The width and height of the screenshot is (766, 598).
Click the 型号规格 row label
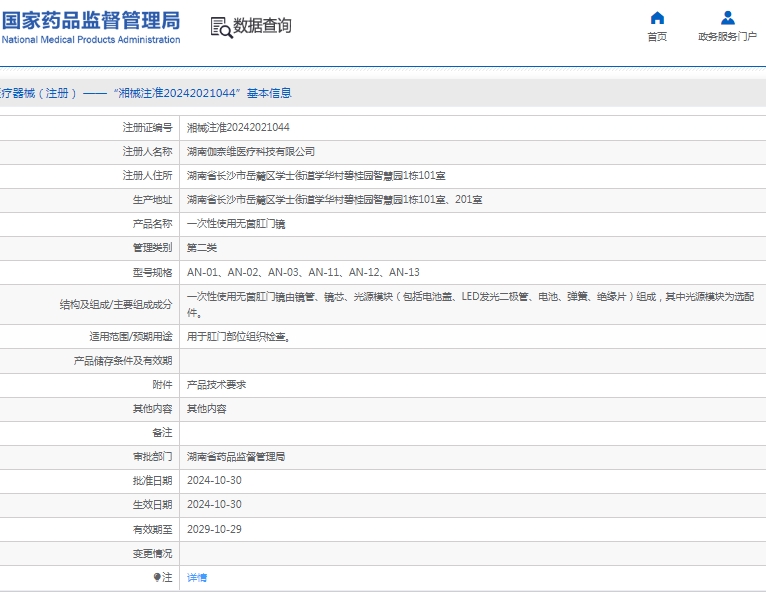pos(152,272)
